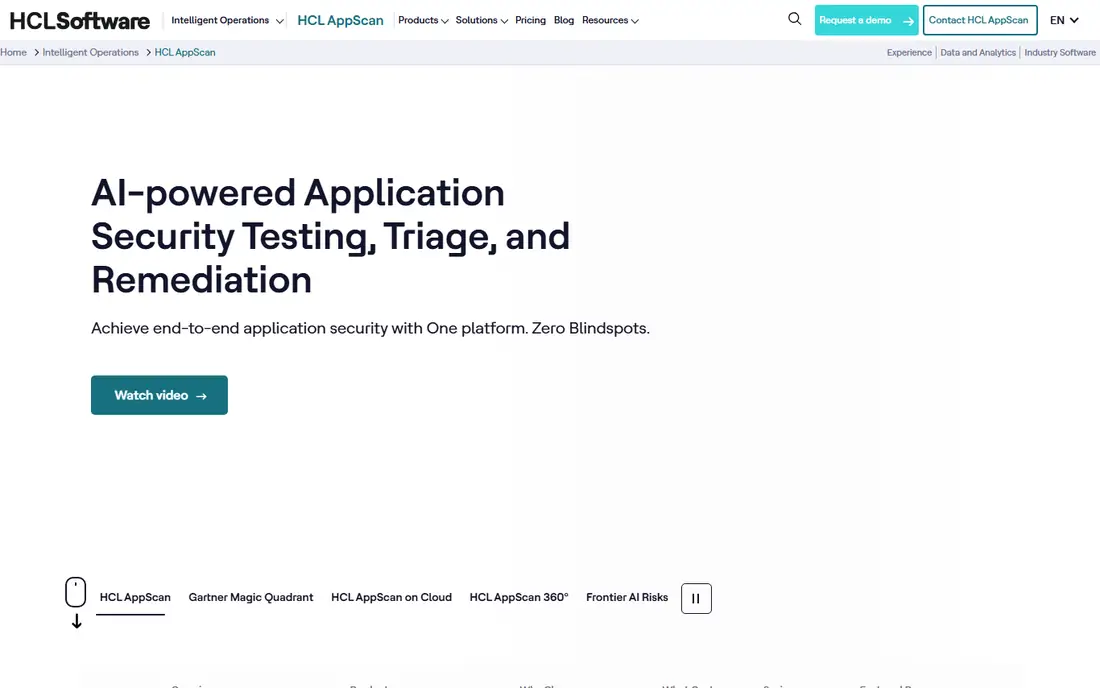Select the HCL AppScan carousel tab
This screenshot has height=688, width=1100.
pyautogui.click(x=135, y=598)
